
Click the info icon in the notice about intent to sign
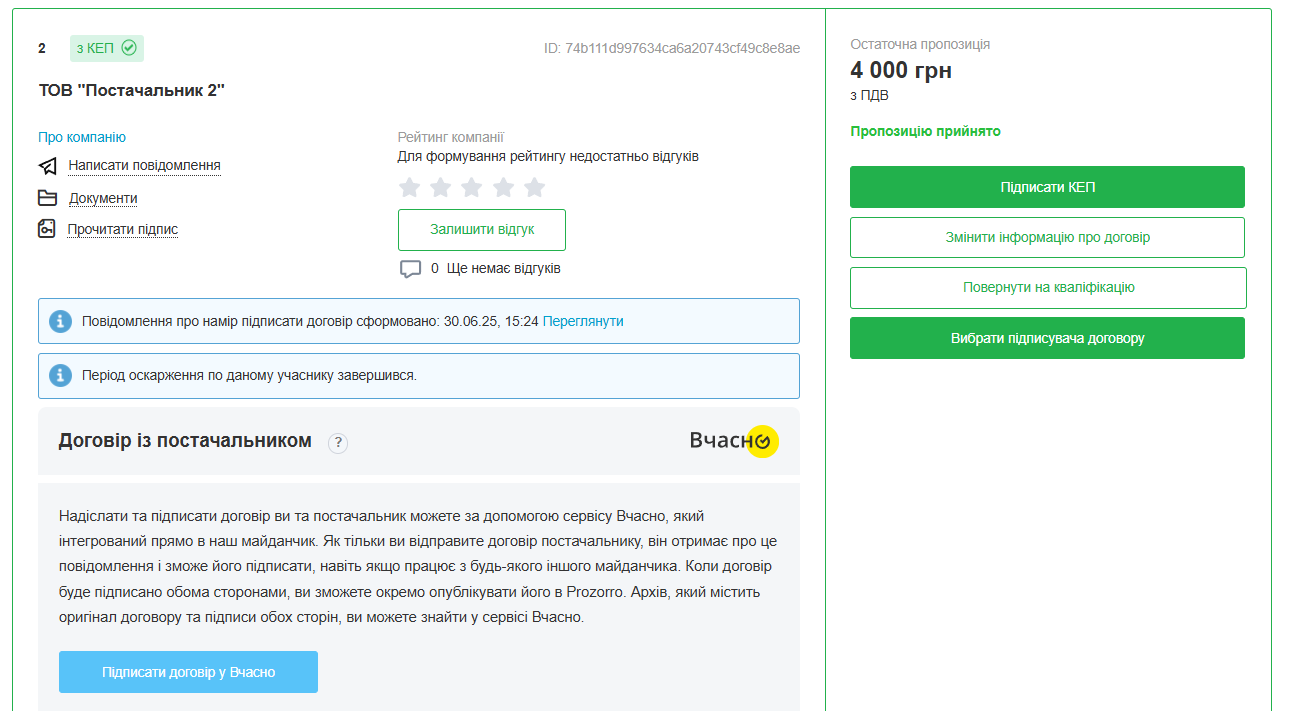click(x=61, y=321)
